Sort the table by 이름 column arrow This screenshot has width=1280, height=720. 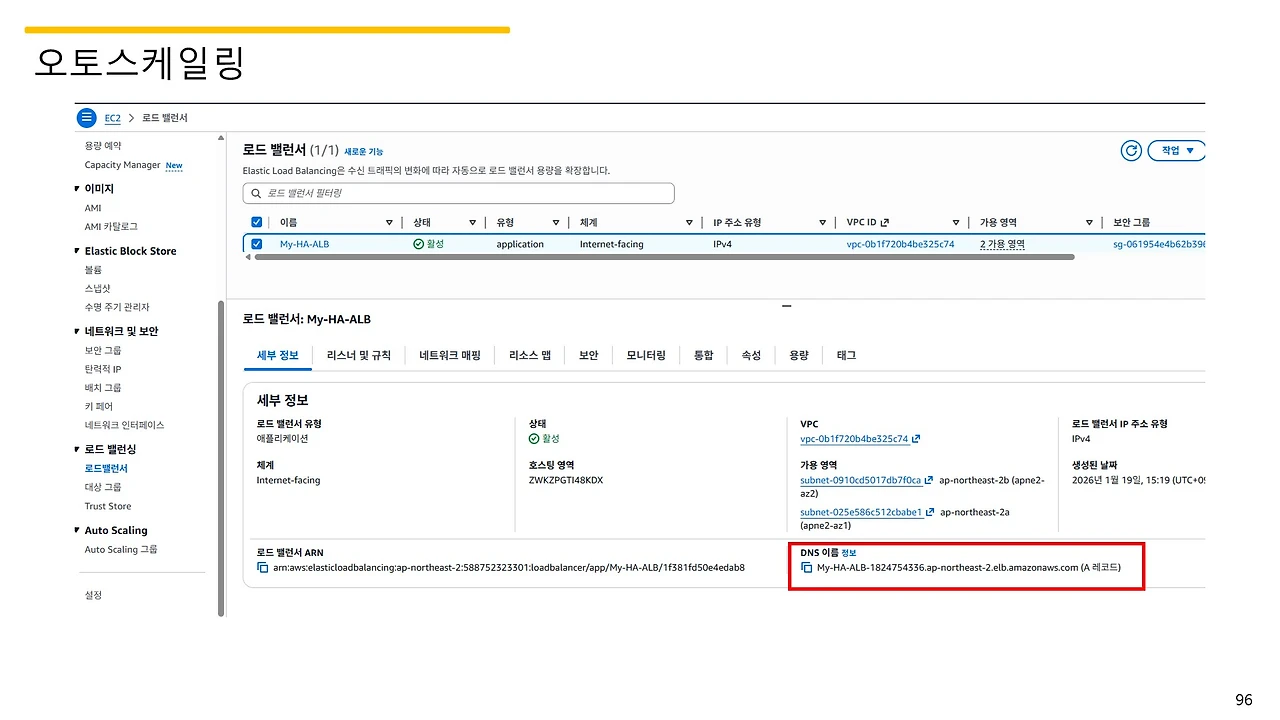tap(390, 223)
